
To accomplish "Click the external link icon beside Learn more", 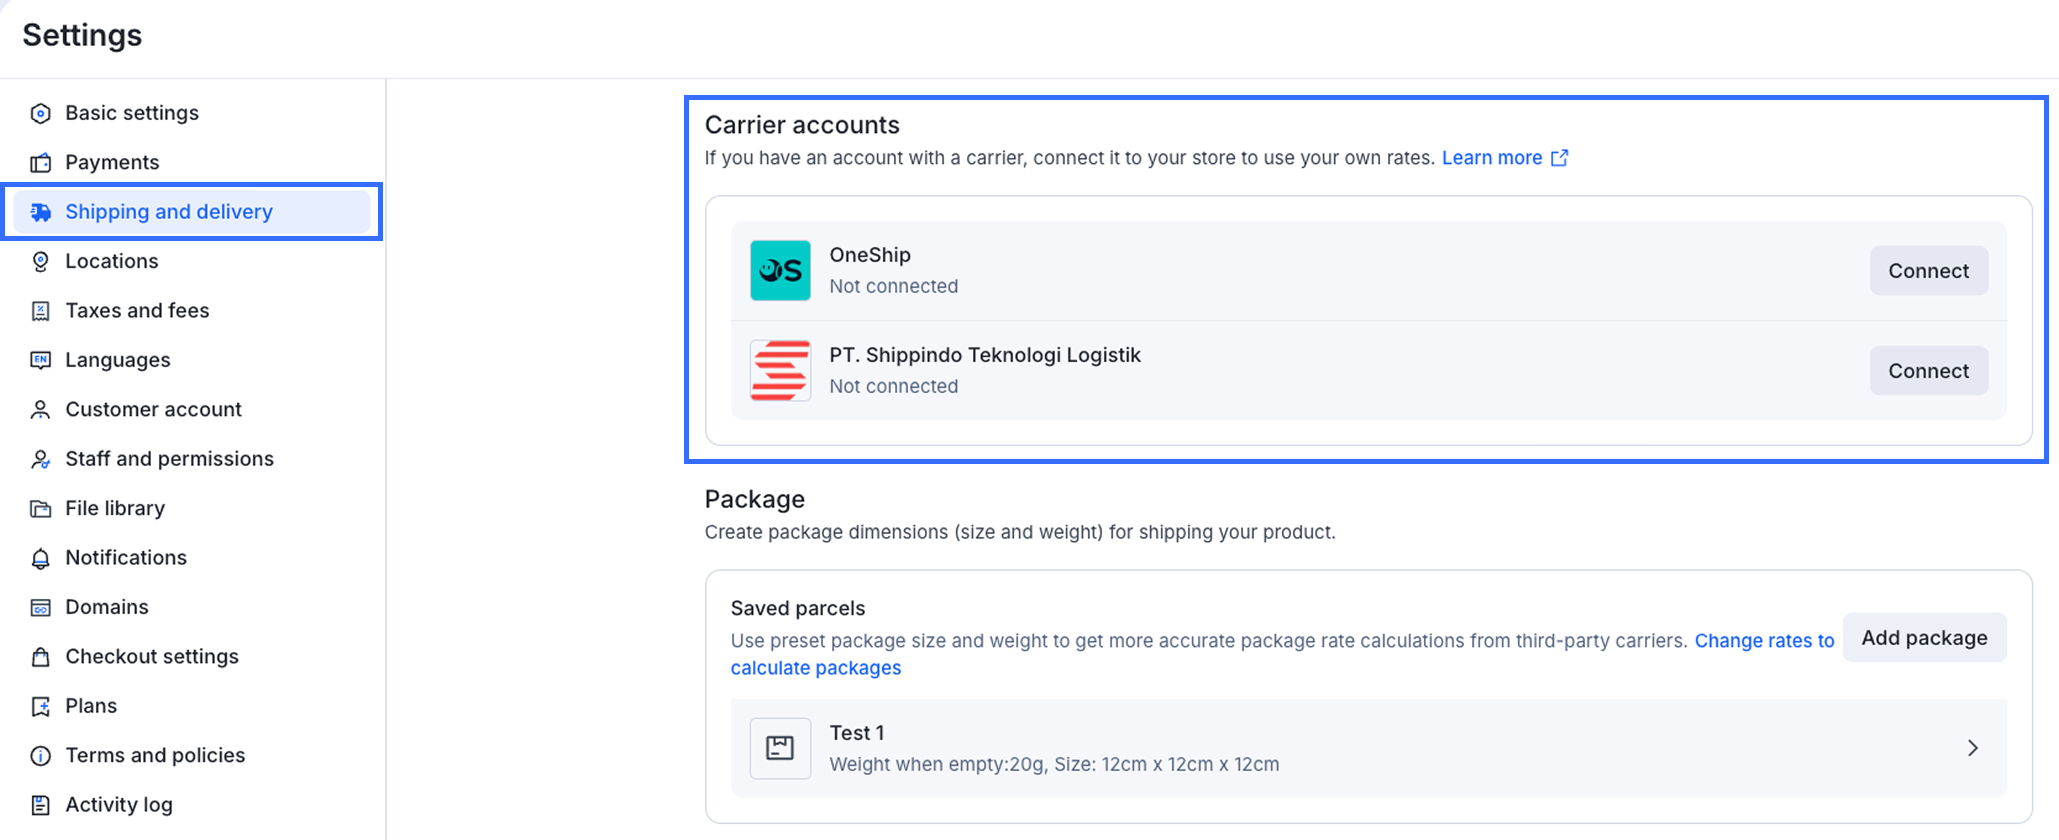I will point(1559,158).
